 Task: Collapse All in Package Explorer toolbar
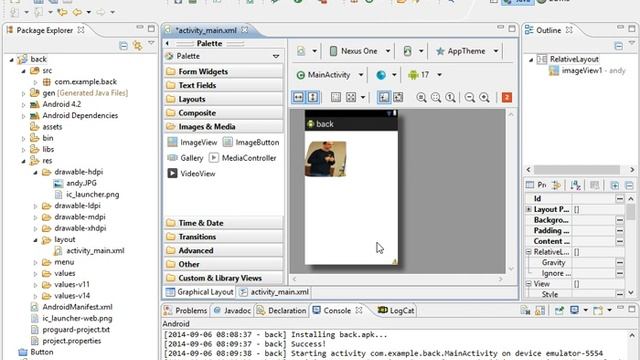pos(123,45)
